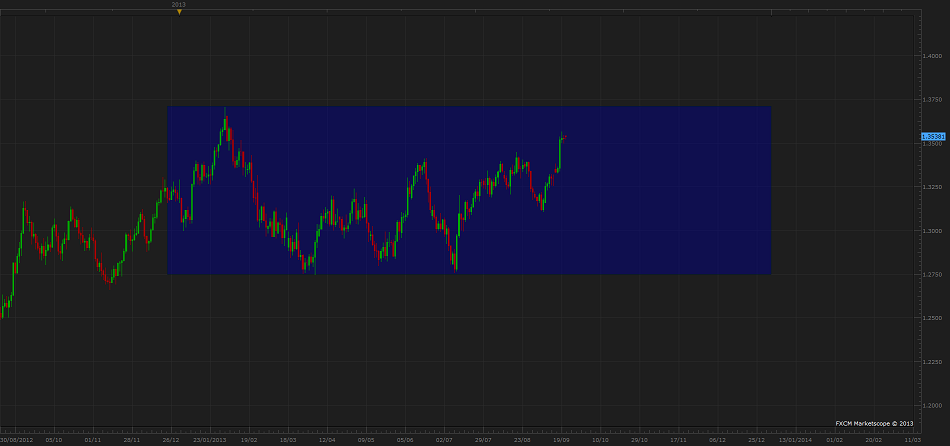Click the 1.3000 price axis label

click(932, 231)
